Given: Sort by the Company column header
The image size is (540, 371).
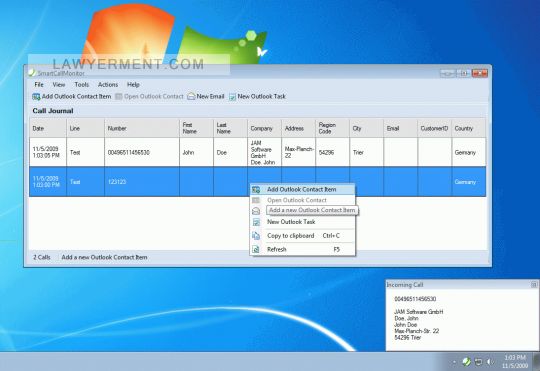Looking at the screenshot, I should pyautogui.click(x=264, y=128).
